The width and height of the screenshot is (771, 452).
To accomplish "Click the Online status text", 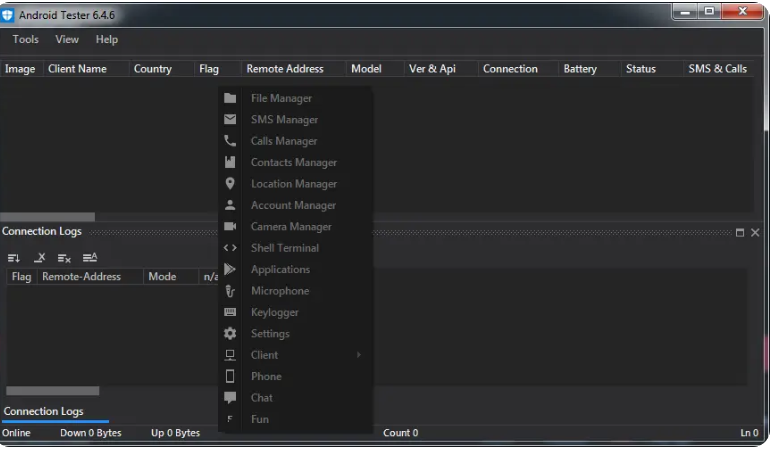I will coord(16,433).
